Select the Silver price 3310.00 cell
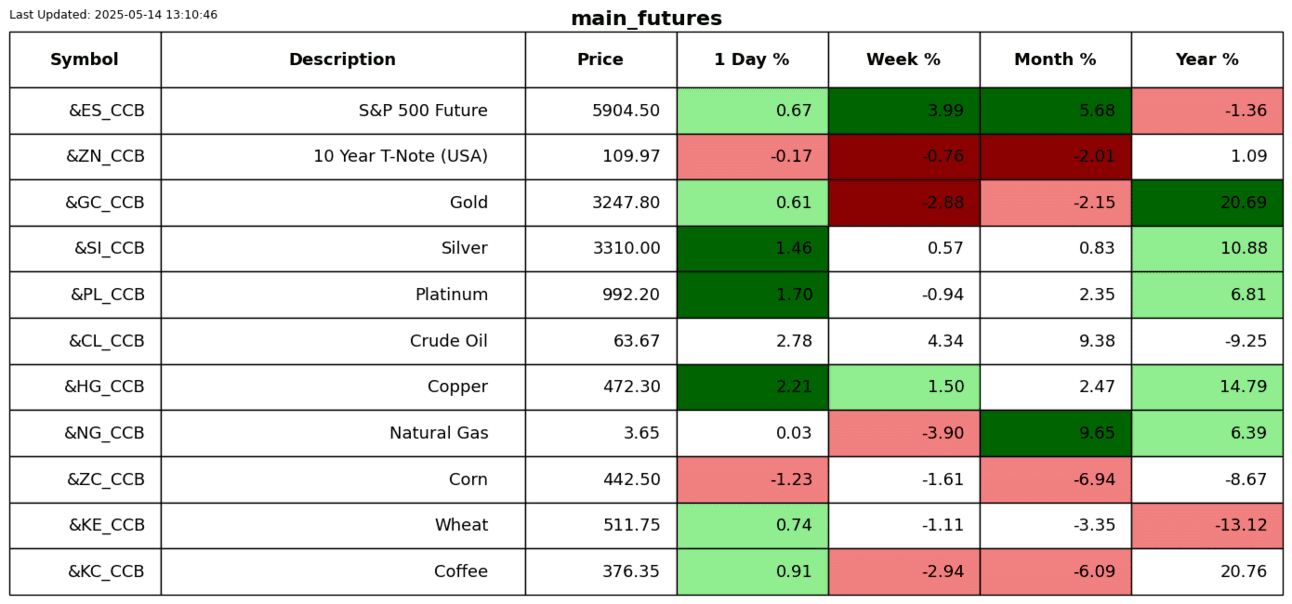The height and width of the screenshot is (604, 1292). (x=626, y=249)
